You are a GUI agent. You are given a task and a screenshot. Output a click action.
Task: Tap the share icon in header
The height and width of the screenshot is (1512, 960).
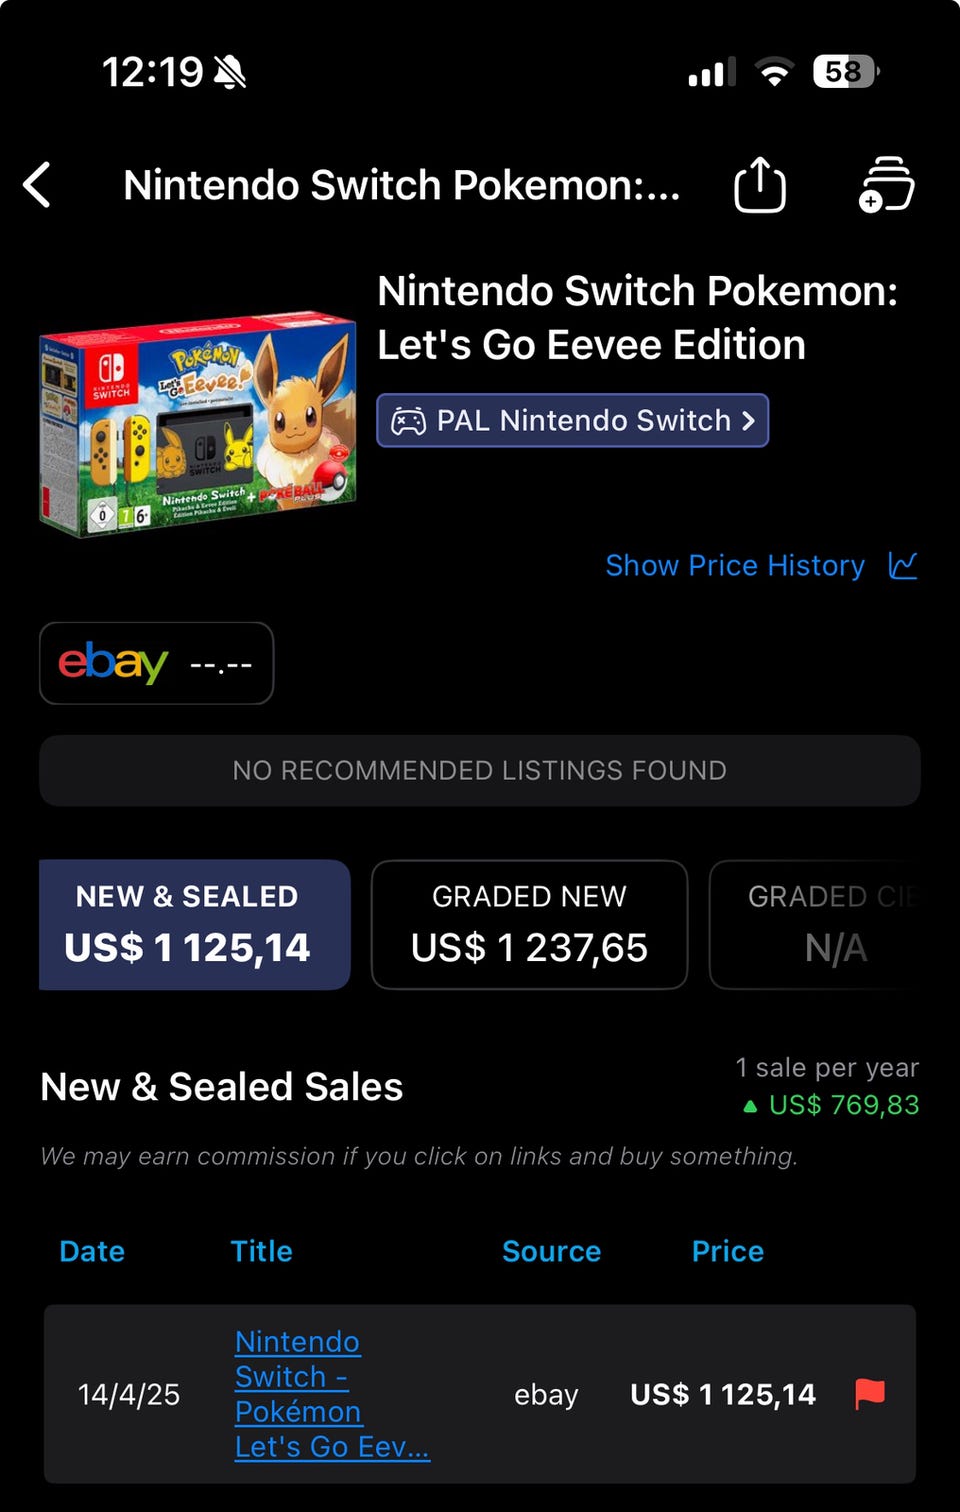tap(759, 185)
